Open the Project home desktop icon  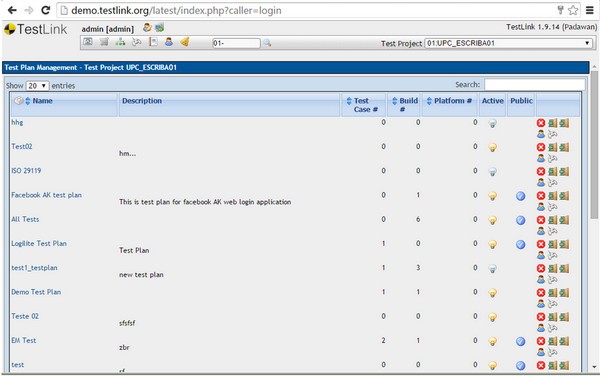click(x=88, y=42)
